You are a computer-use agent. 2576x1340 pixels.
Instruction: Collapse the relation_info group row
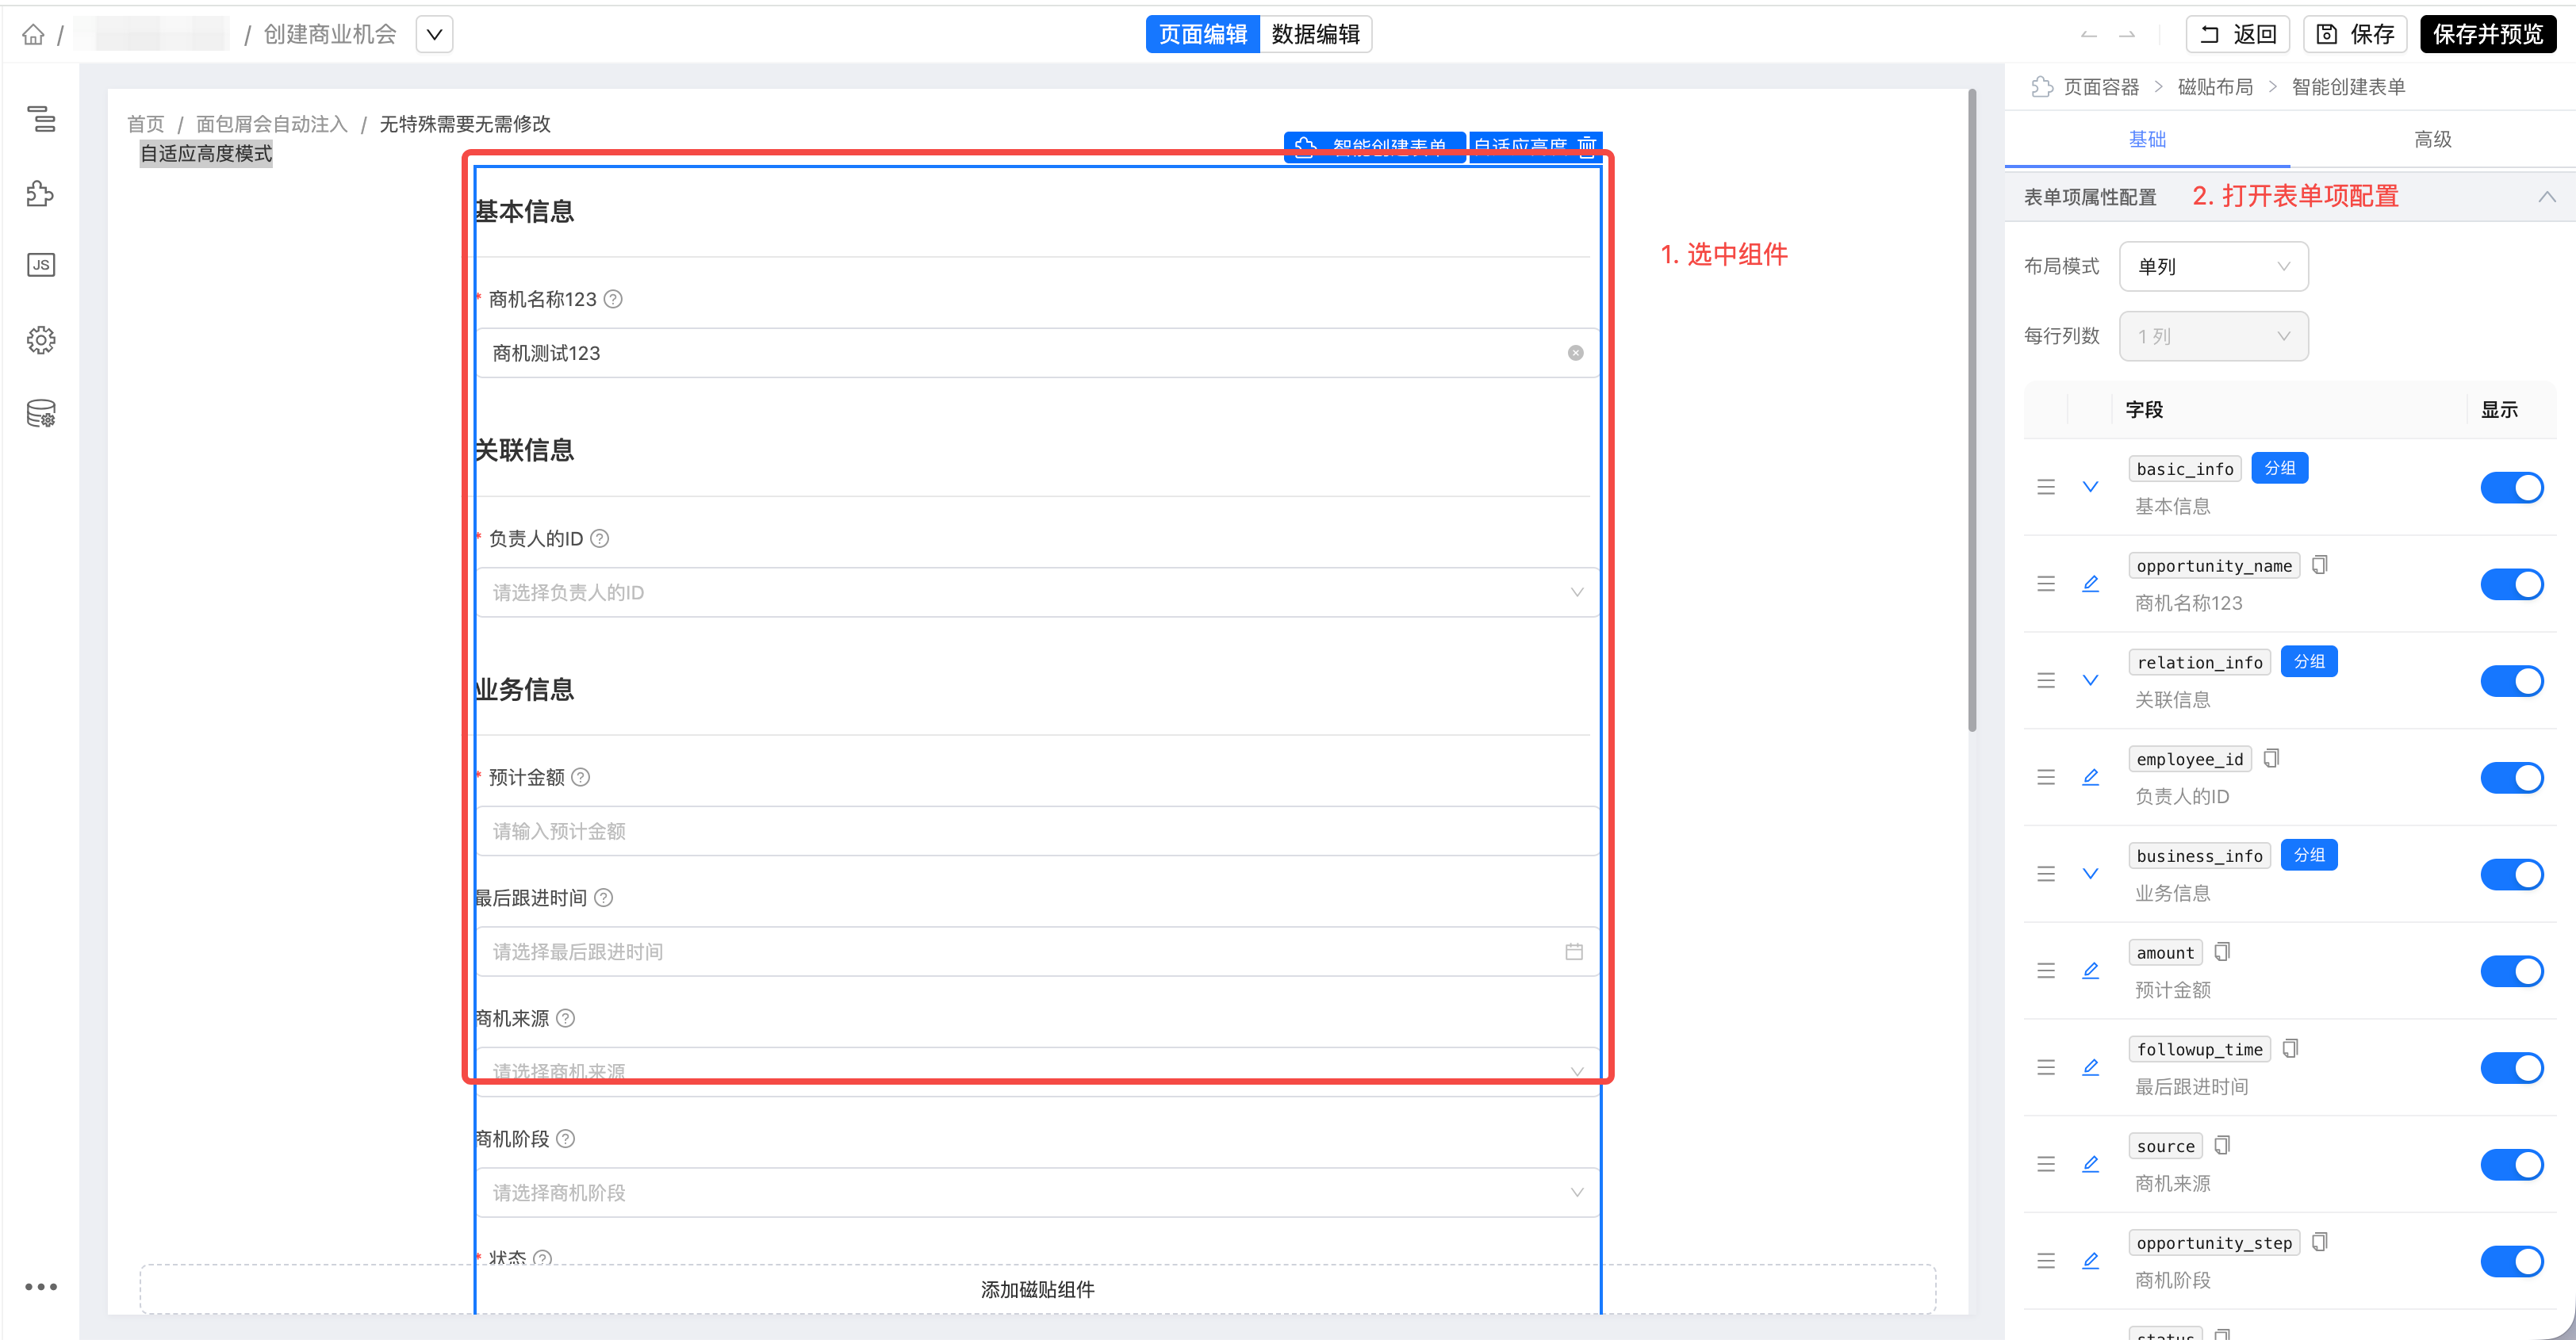coord(2090,680)
